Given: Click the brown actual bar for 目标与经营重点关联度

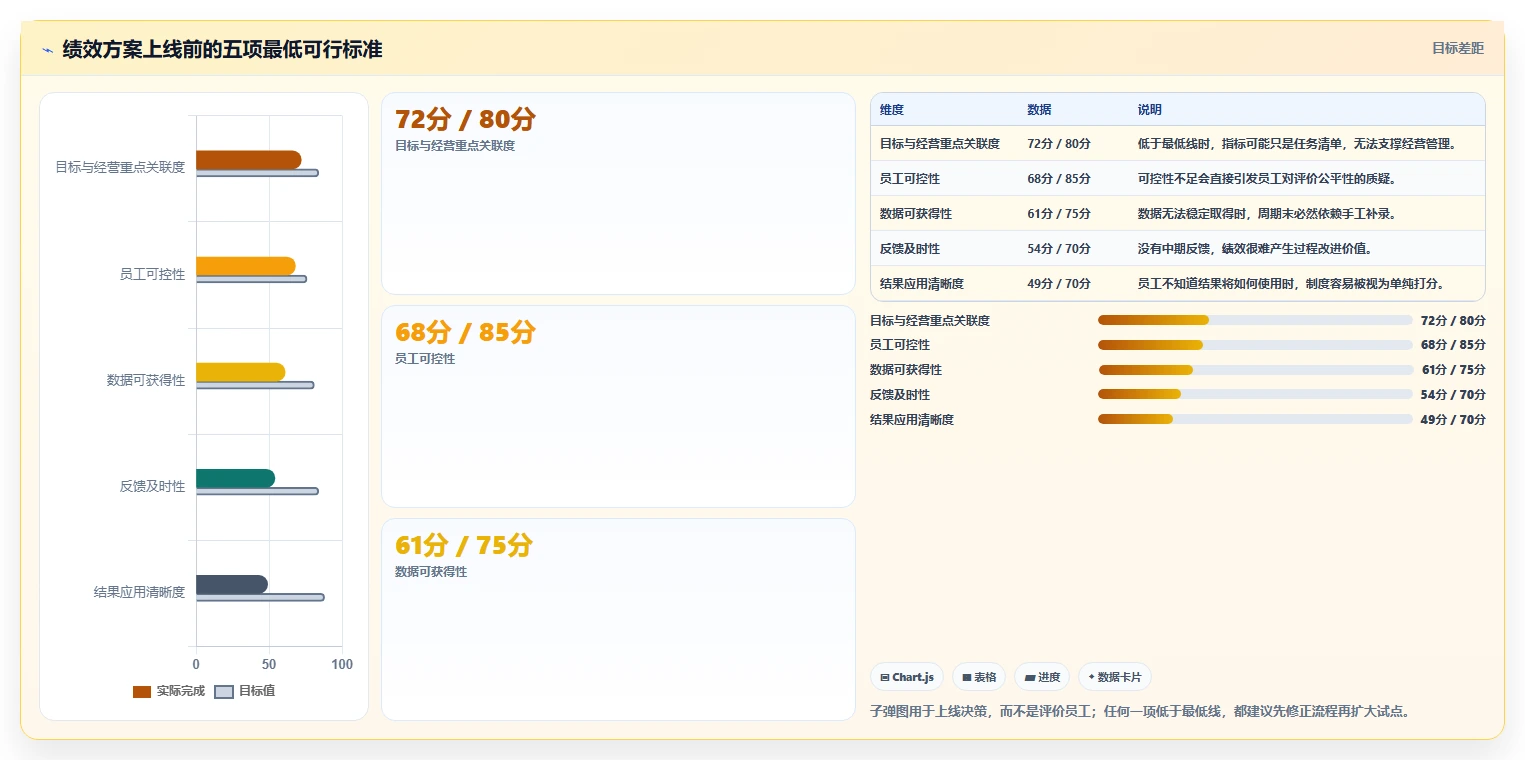Looking at the screenshot, I should pyautogui.click(x=248, y=160).
